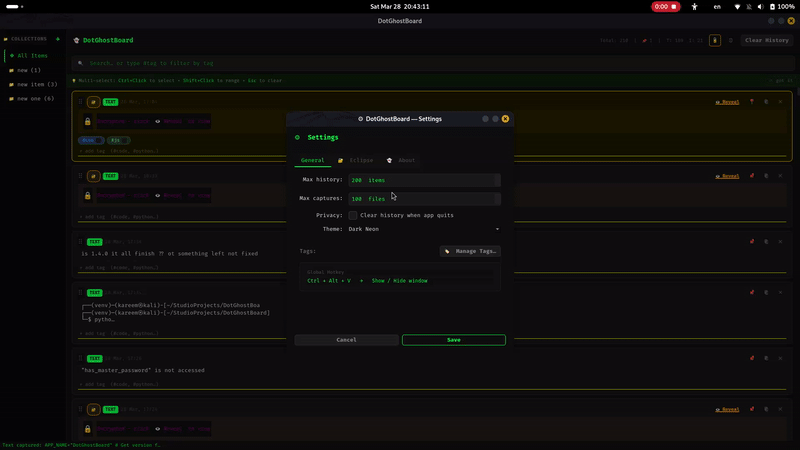Pin the "has_master_password" item

click(x=752, y=358)
